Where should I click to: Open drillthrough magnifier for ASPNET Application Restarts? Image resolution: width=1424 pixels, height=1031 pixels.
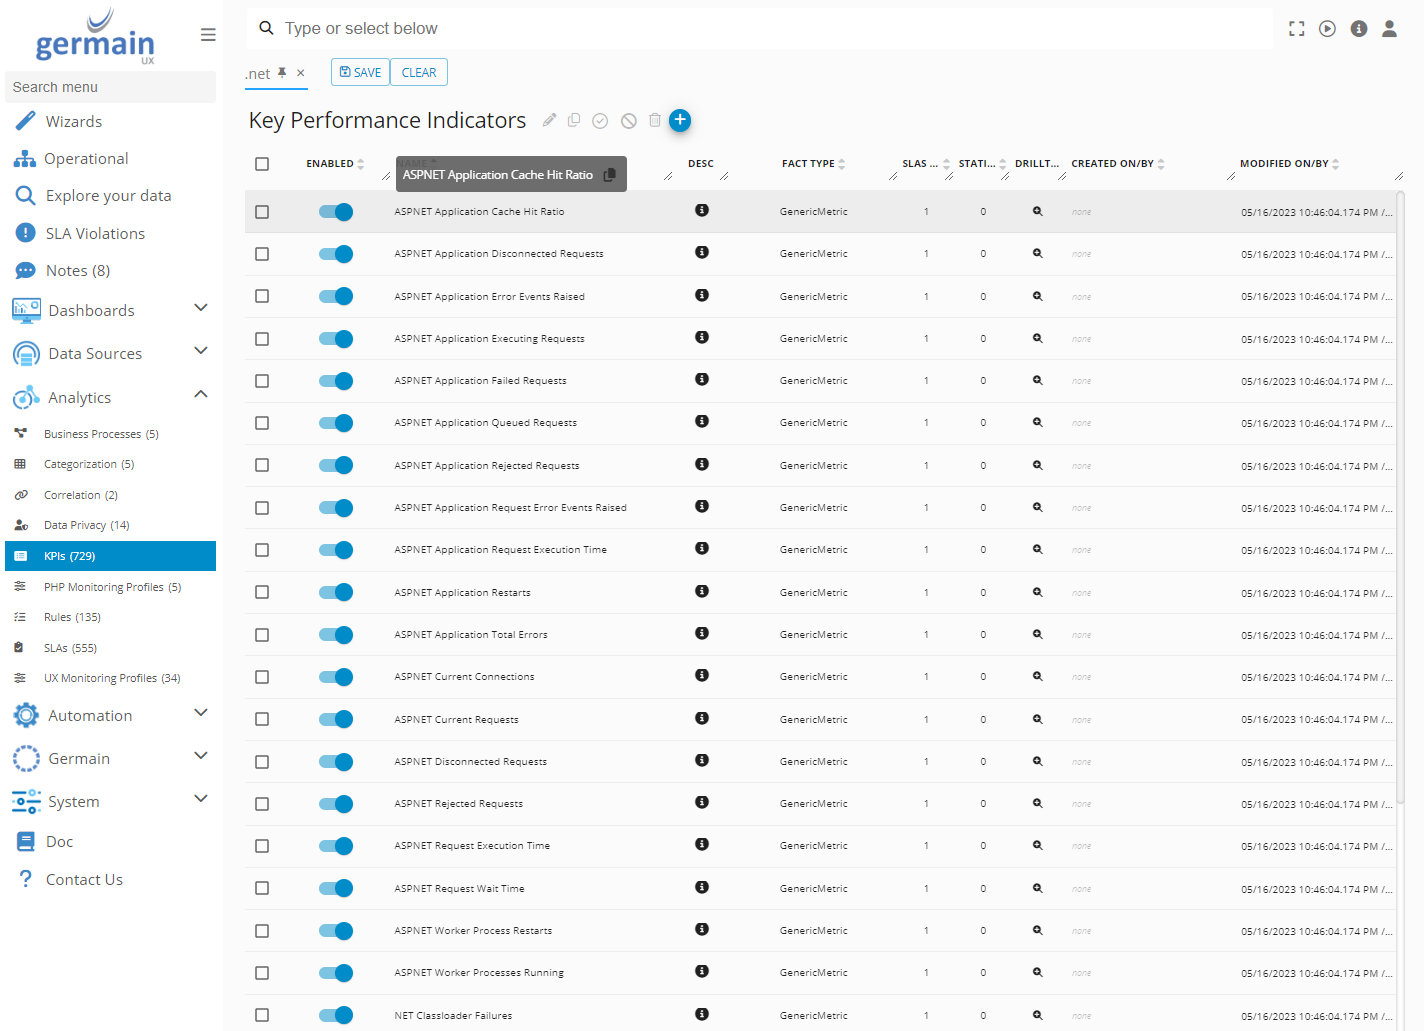[1038, 592]
